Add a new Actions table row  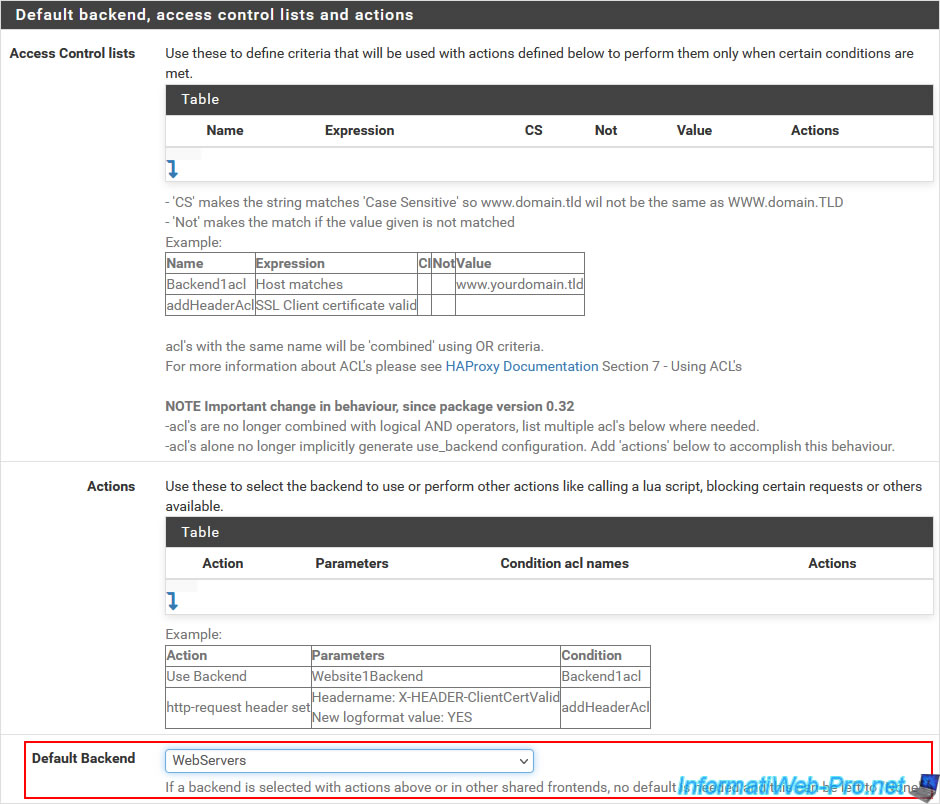click(x=173, y=601)
